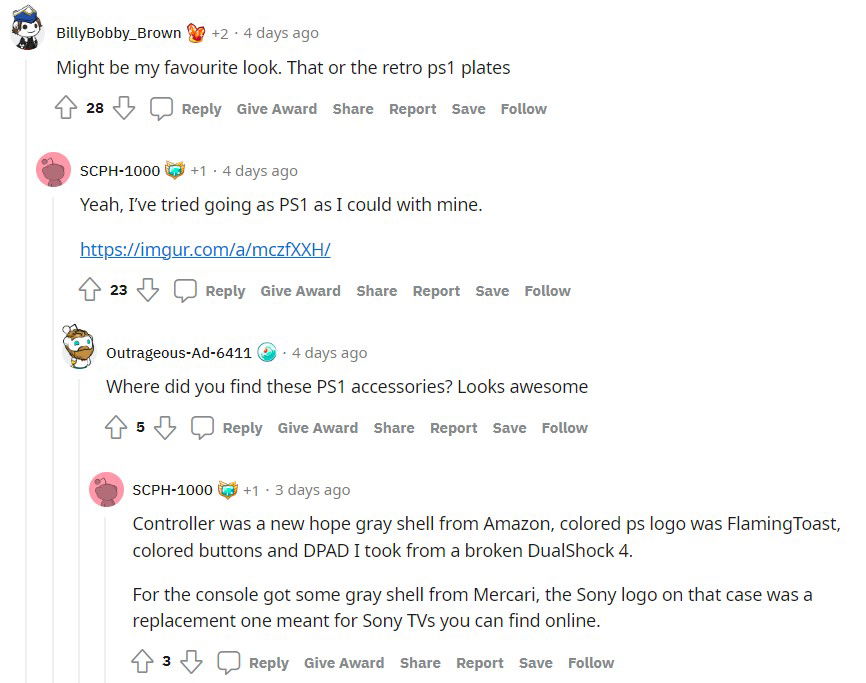Follow the last SCPH-1000 comment

click(x=591, y=663)
